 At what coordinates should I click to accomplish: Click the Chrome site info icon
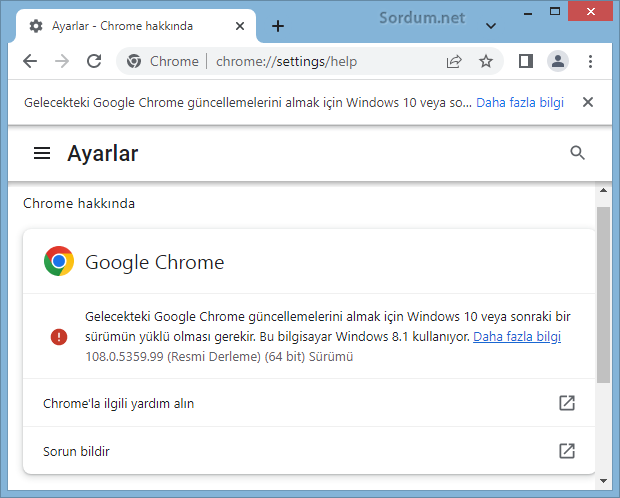134,61
